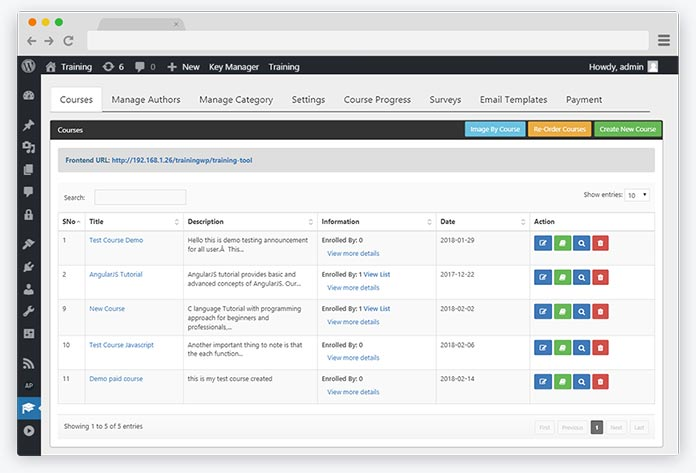Click the browser hamburger menu icon
Viewport: 696px width, 473px height.
pos(664,40)
